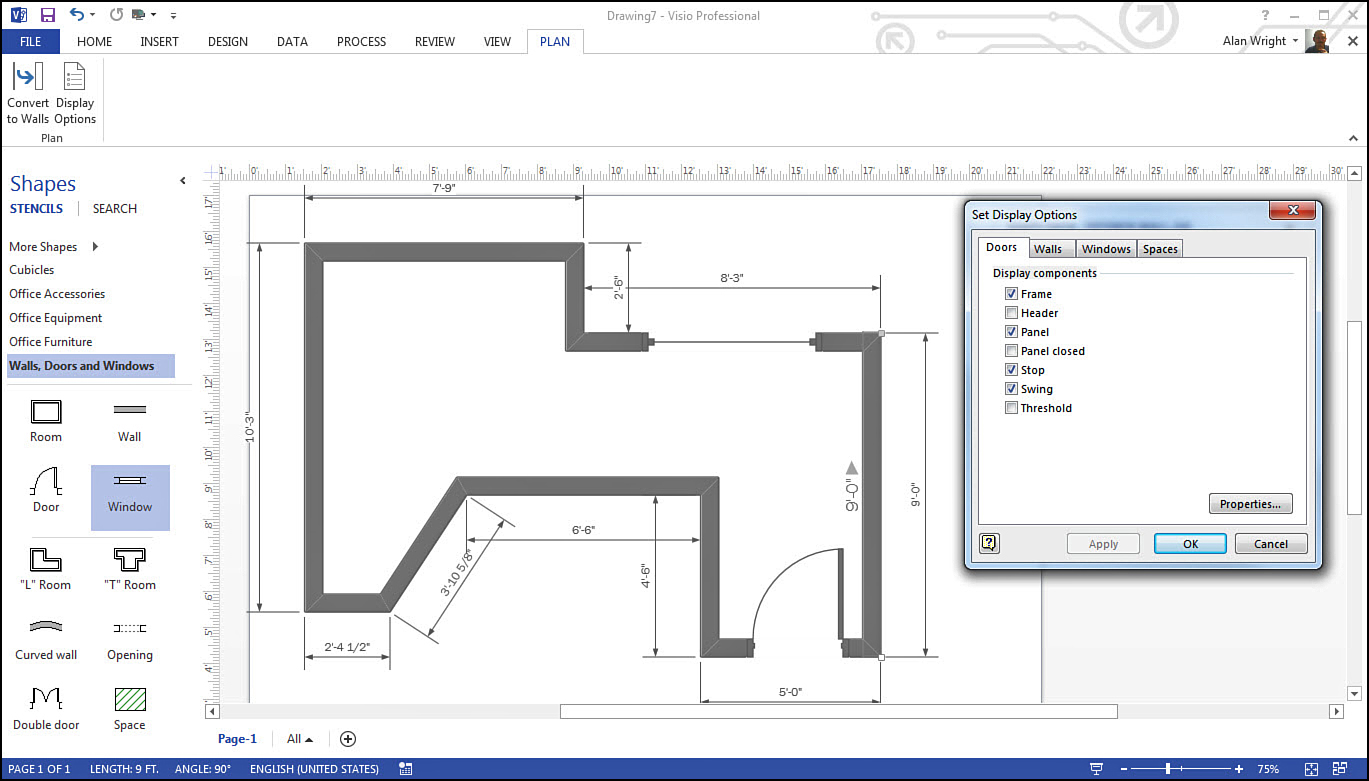Screen dimensions: 1369x781
Task: Click the horizontal scrollbar thumb
Action: click(838, 712)
